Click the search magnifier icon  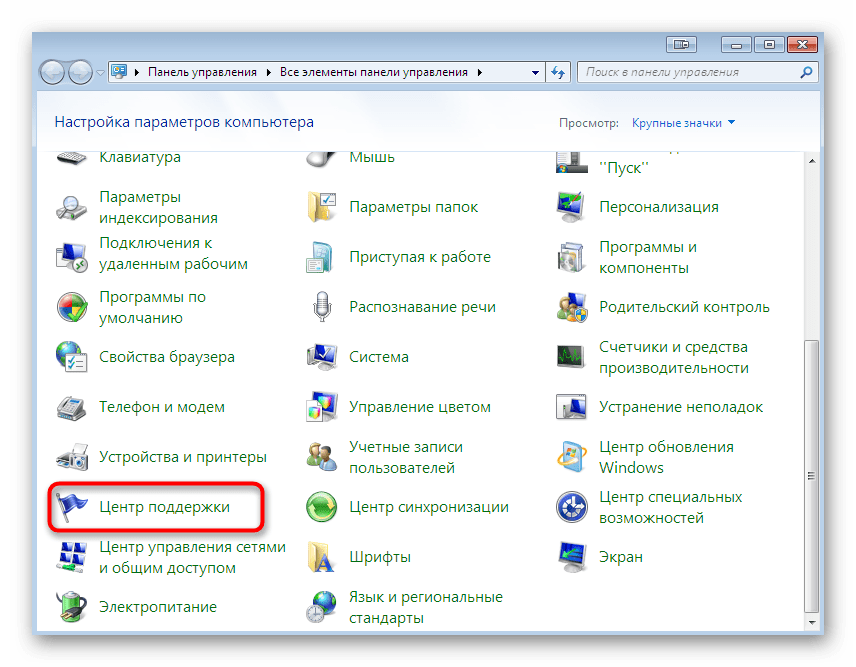click(x=806, y=73)
